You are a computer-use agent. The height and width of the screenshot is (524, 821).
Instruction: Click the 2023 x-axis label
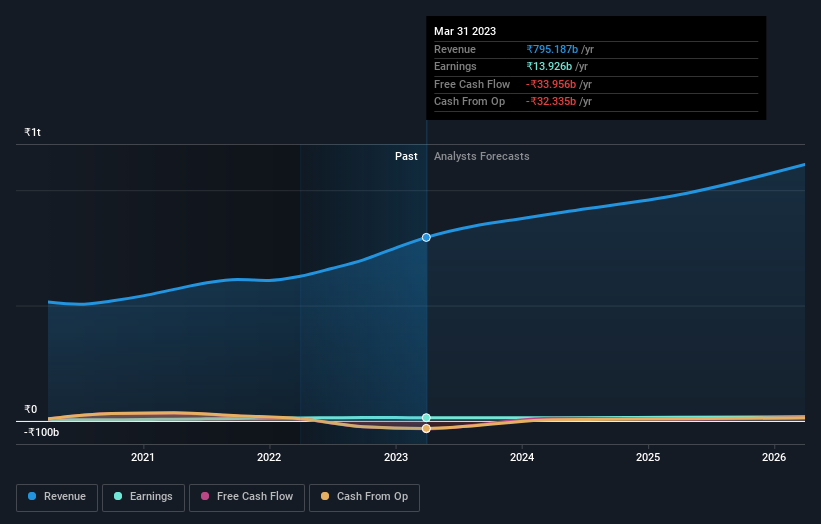tap(396, 458)
